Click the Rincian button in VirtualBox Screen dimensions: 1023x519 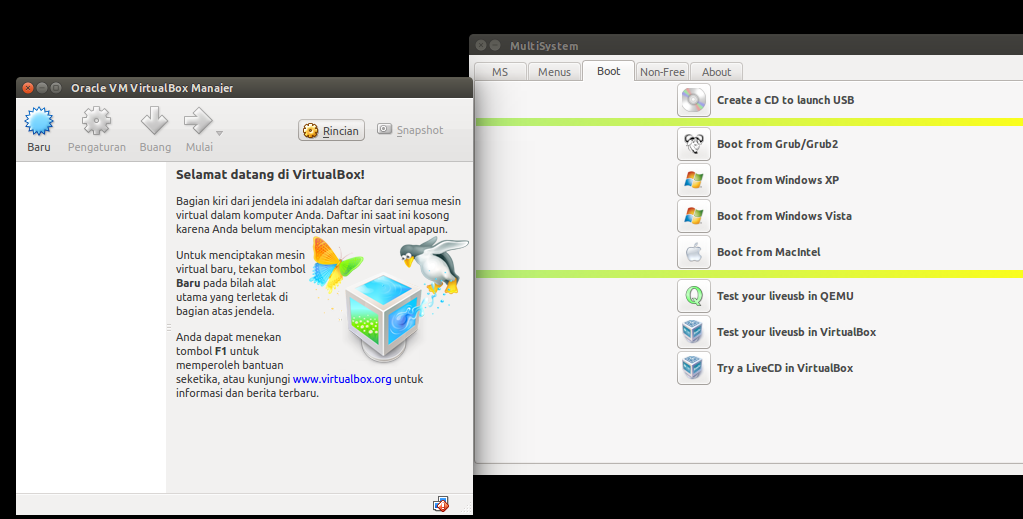pyautogui.click(x=331, y=131)
